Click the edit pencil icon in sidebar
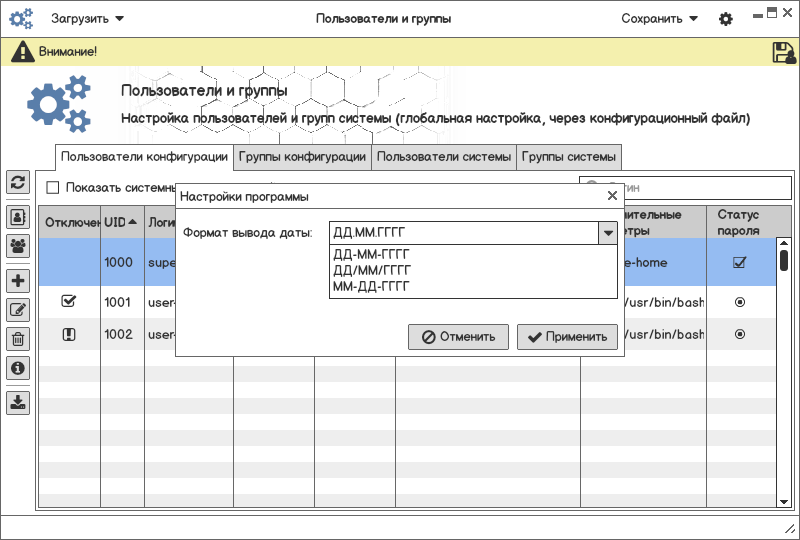The image size is (800, 540). [18, 310]
